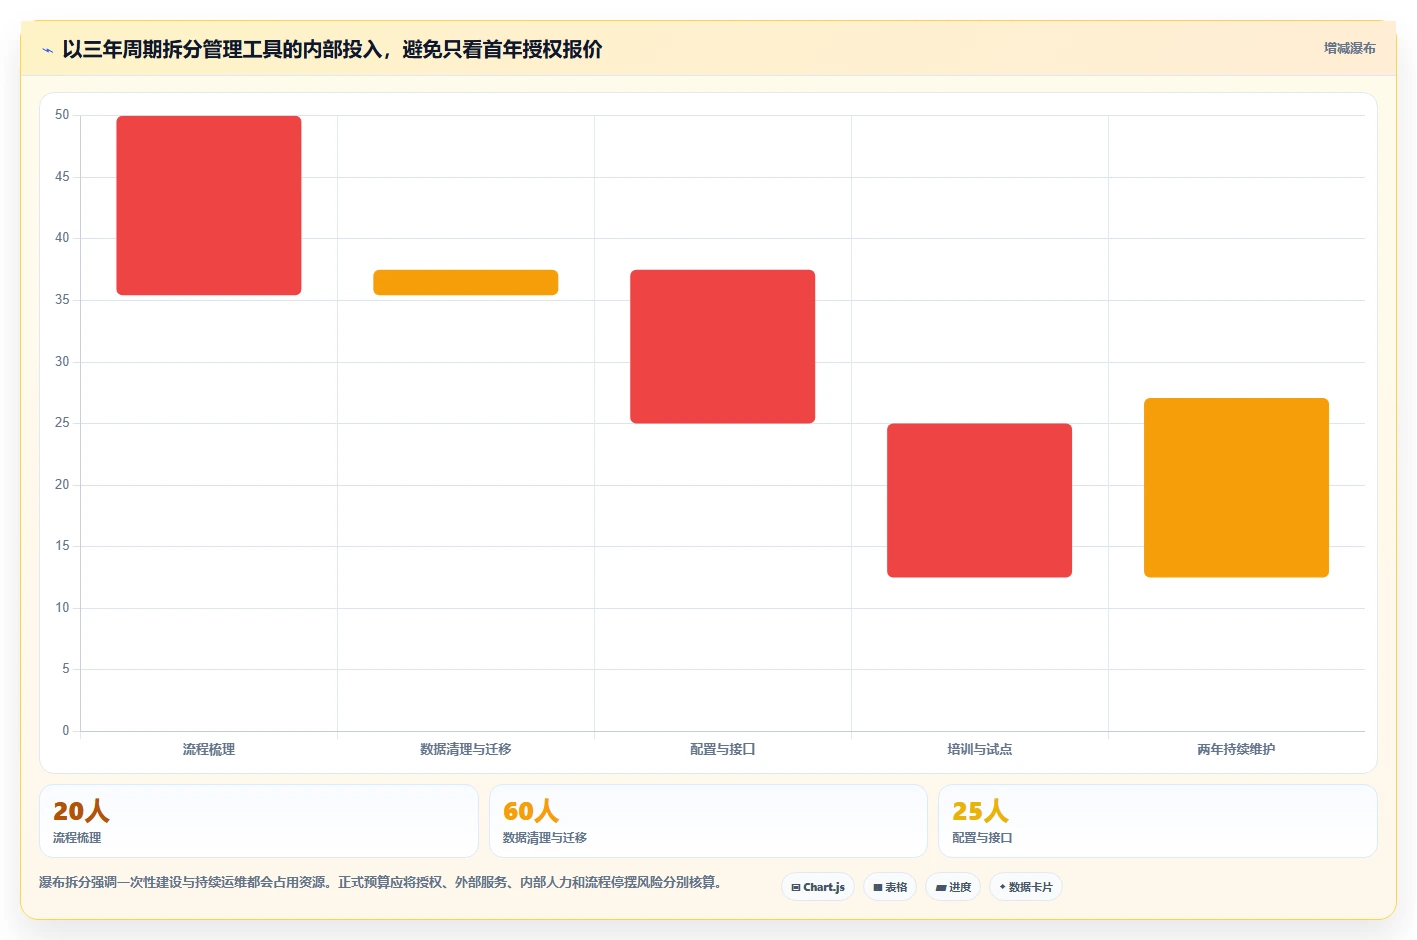Click the x-axis label 数据清理与迁移
This screenshot has width=1417, height=940.
[x=466, y=749]
